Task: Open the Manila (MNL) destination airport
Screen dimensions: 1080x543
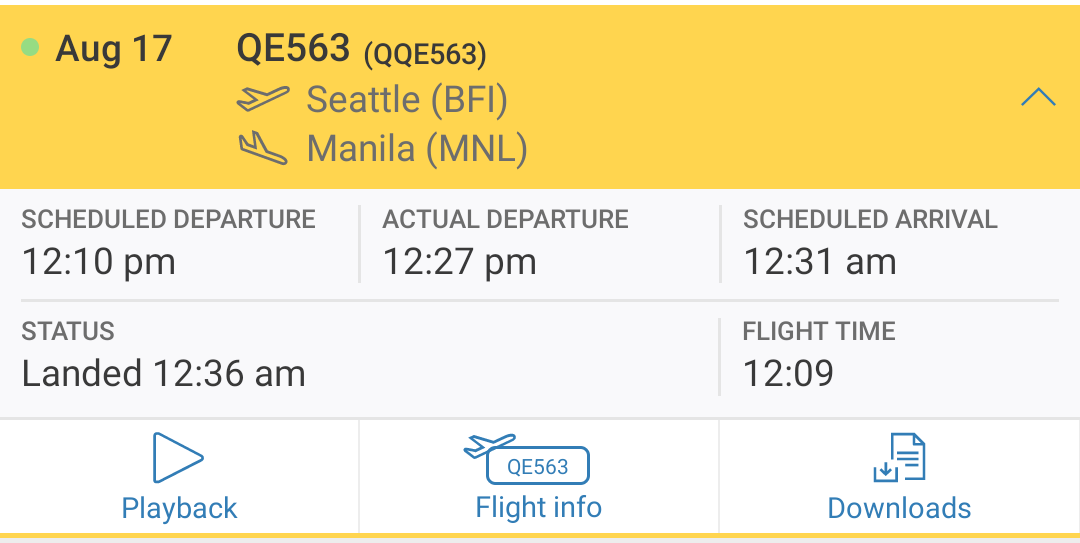Action: point(417,149)
